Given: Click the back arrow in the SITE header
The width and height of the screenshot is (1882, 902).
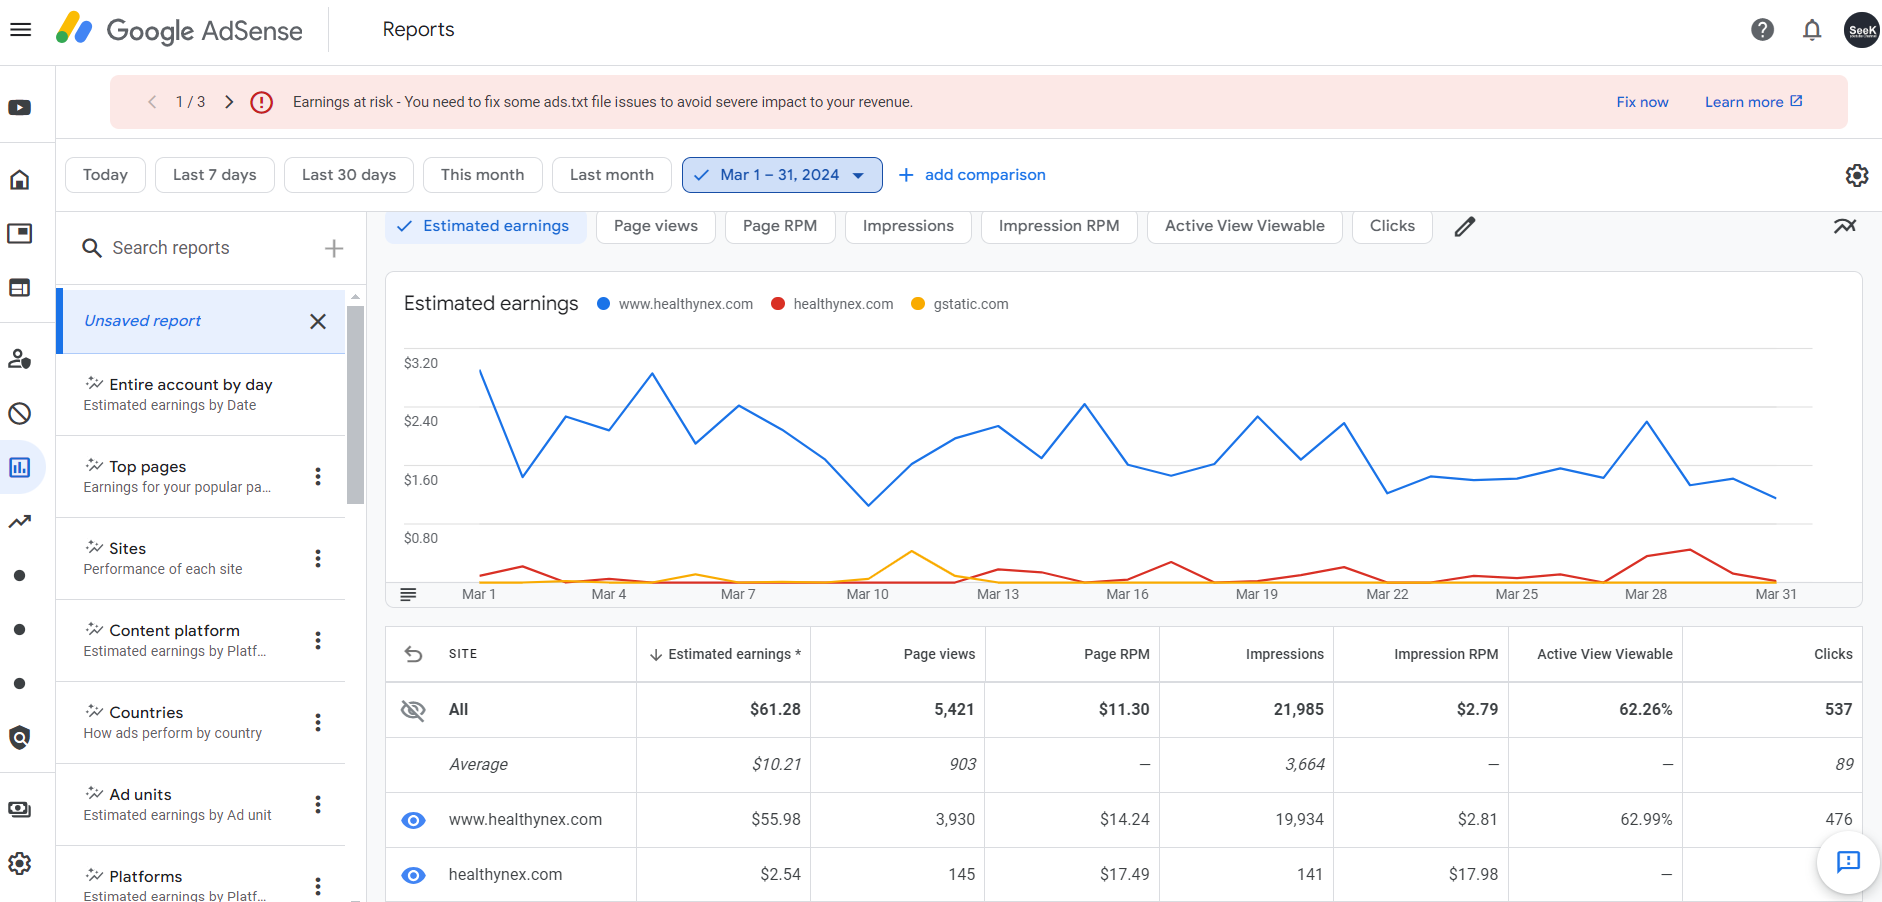Looking at the screenshot, I should (414, 654).
